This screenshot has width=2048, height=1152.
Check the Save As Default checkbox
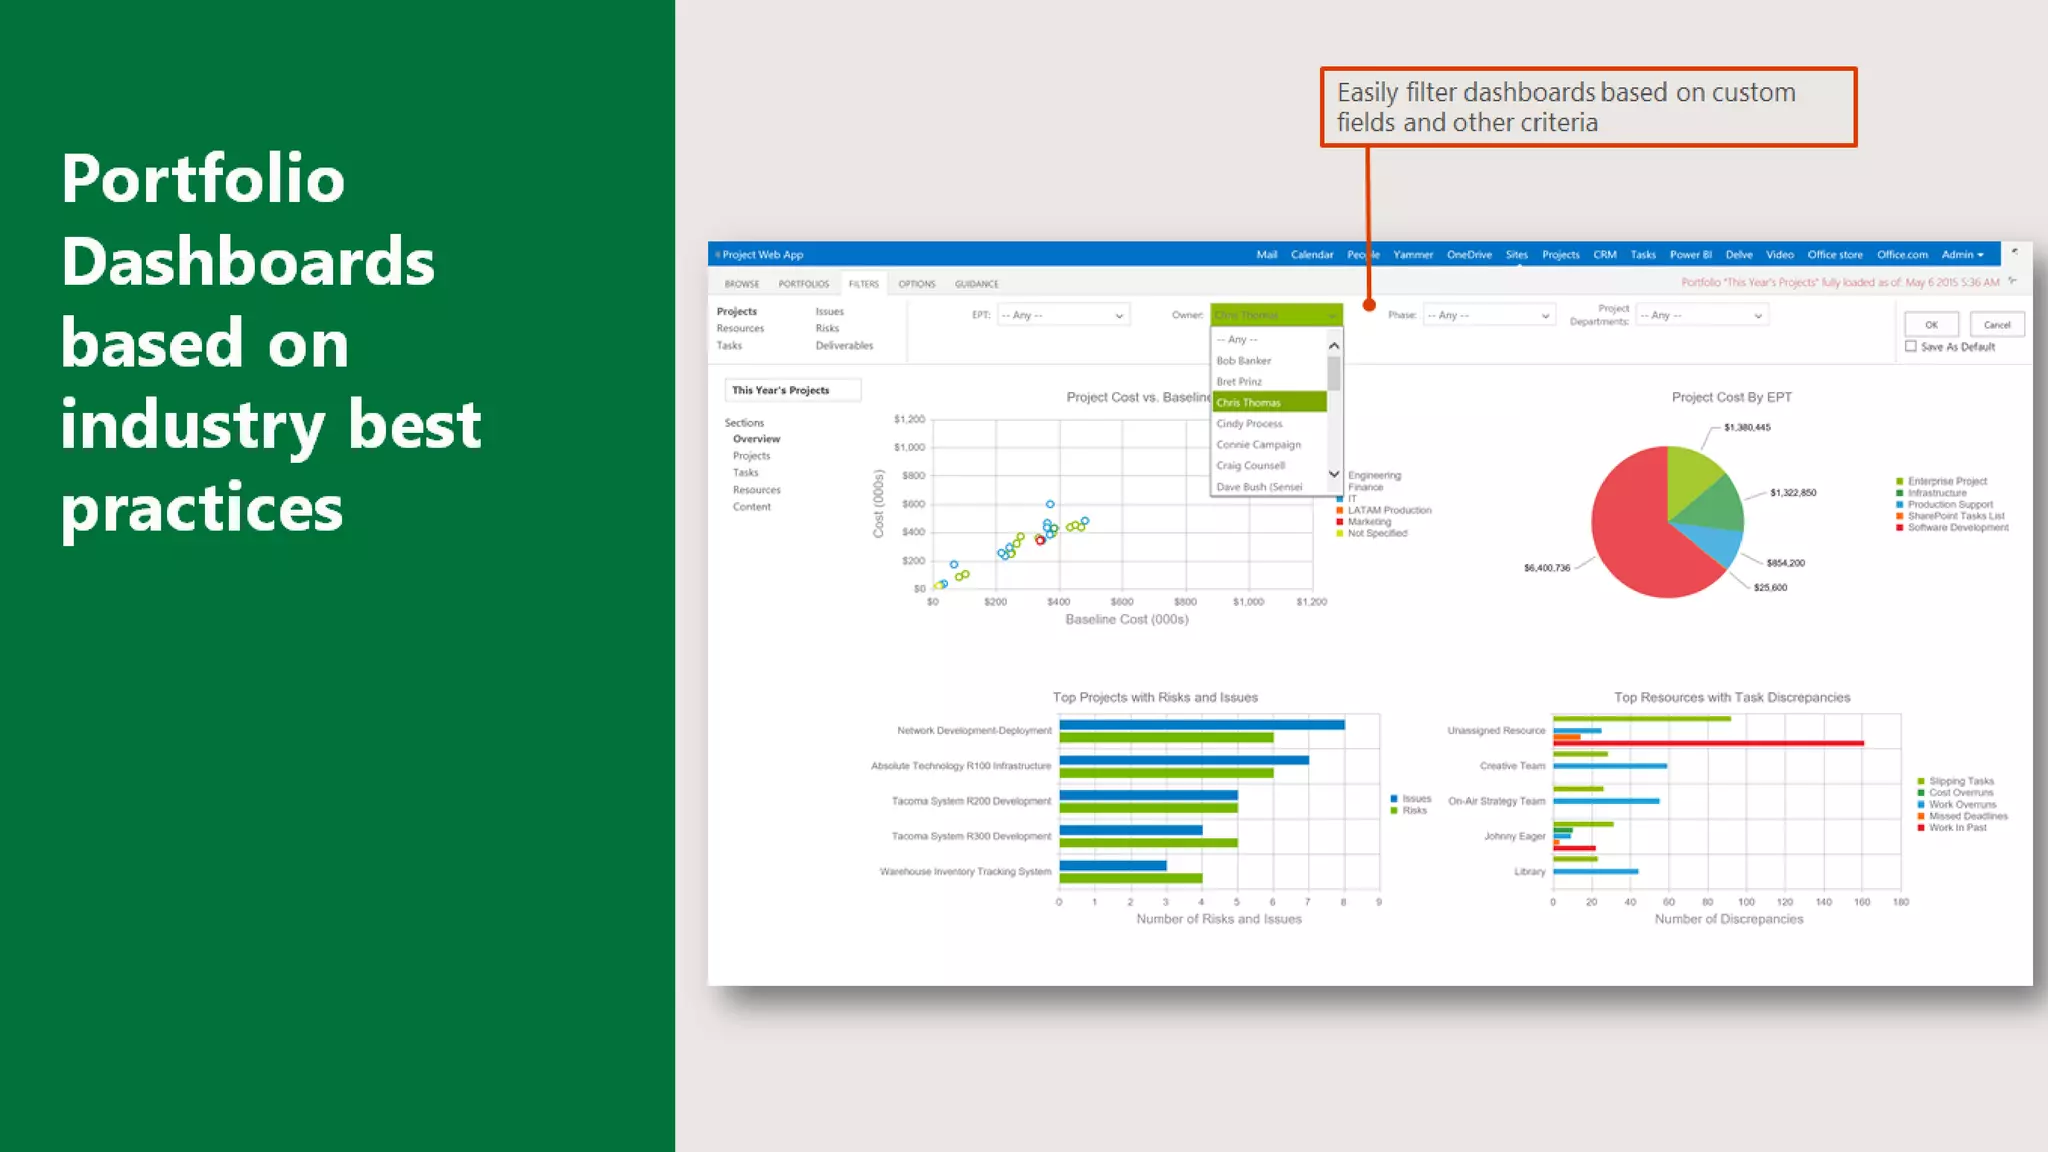point(1911,347)
